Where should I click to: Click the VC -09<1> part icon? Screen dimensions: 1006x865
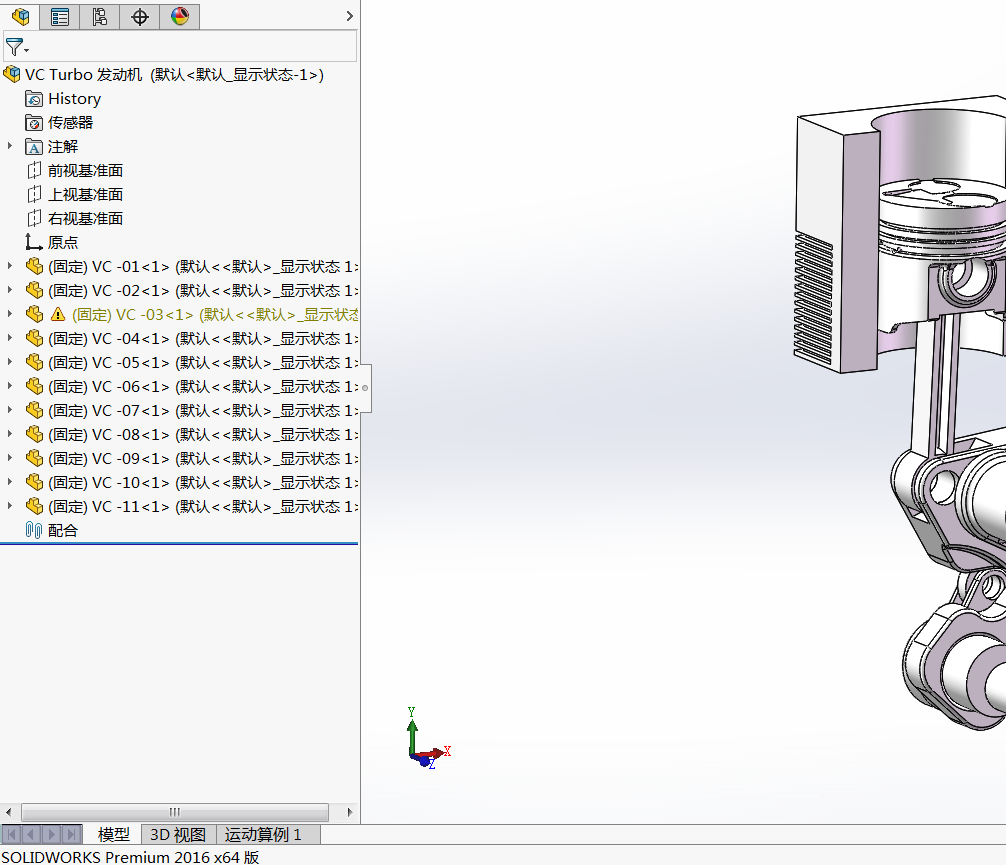click(34, 458)
